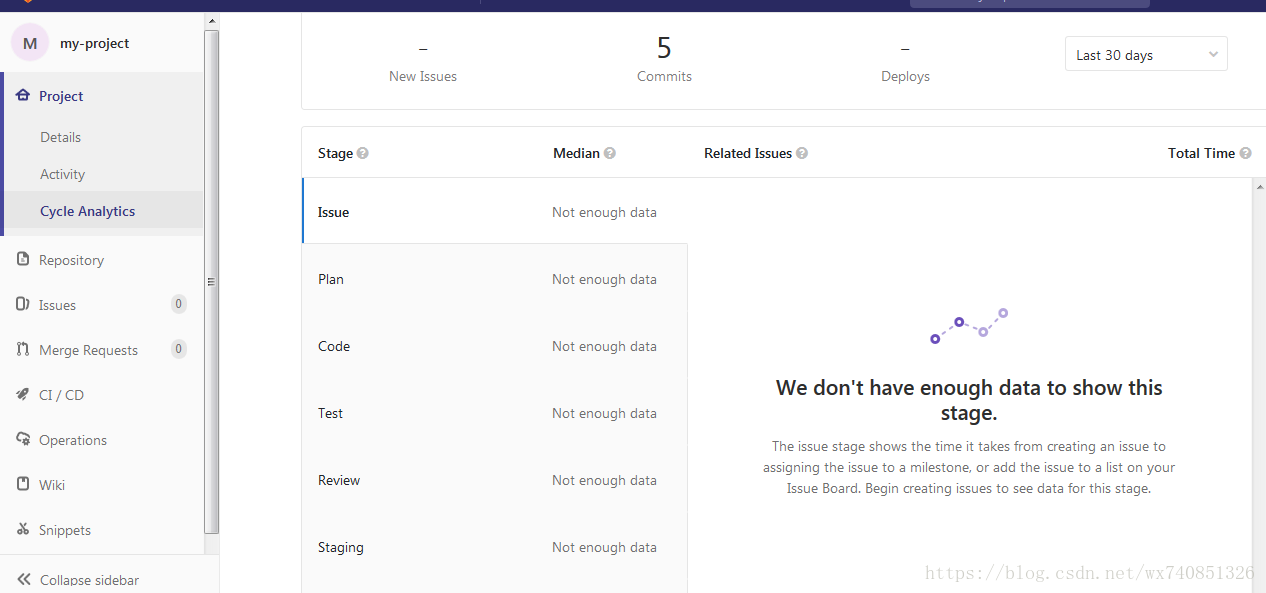Click the Snippets scissors icon

point(23,529)
